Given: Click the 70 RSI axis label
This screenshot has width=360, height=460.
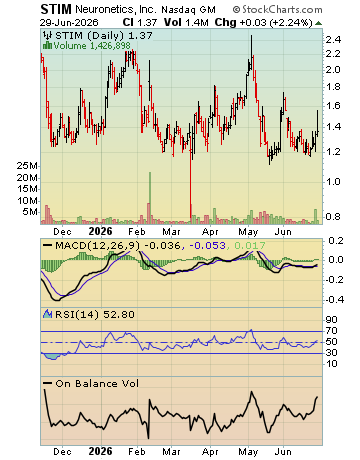Looking at the screenshot, I should click(x=332, y=331).
